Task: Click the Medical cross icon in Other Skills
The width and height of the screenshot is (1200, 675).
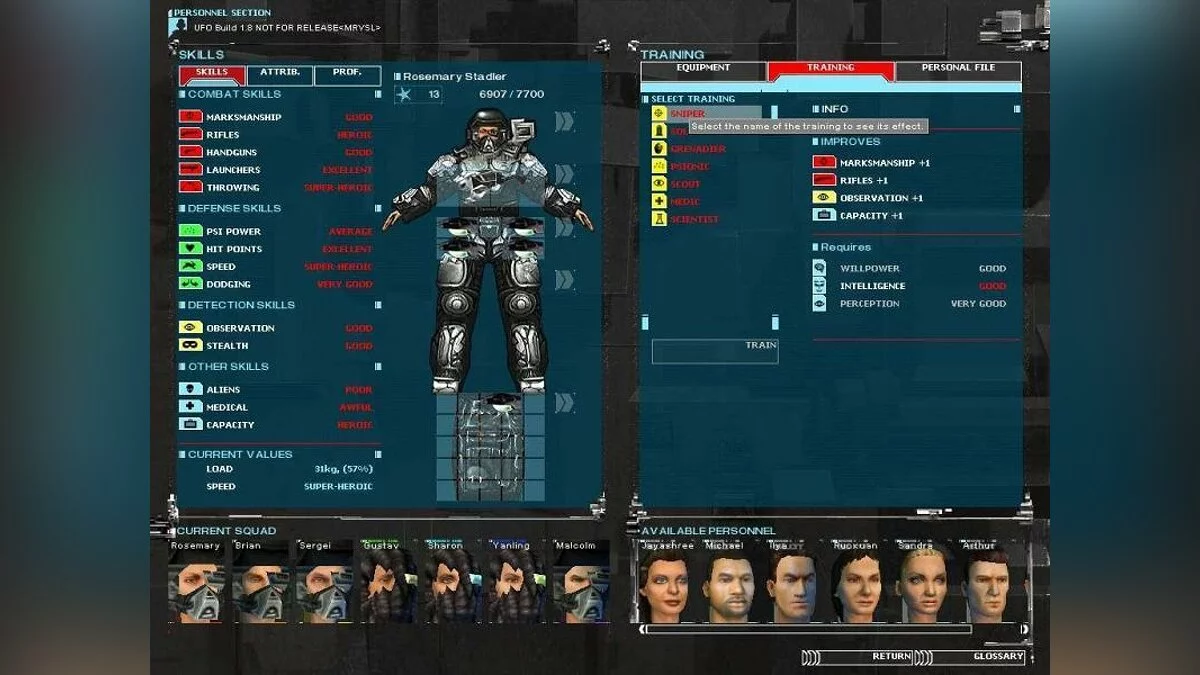Action: [x=190, y=407]
